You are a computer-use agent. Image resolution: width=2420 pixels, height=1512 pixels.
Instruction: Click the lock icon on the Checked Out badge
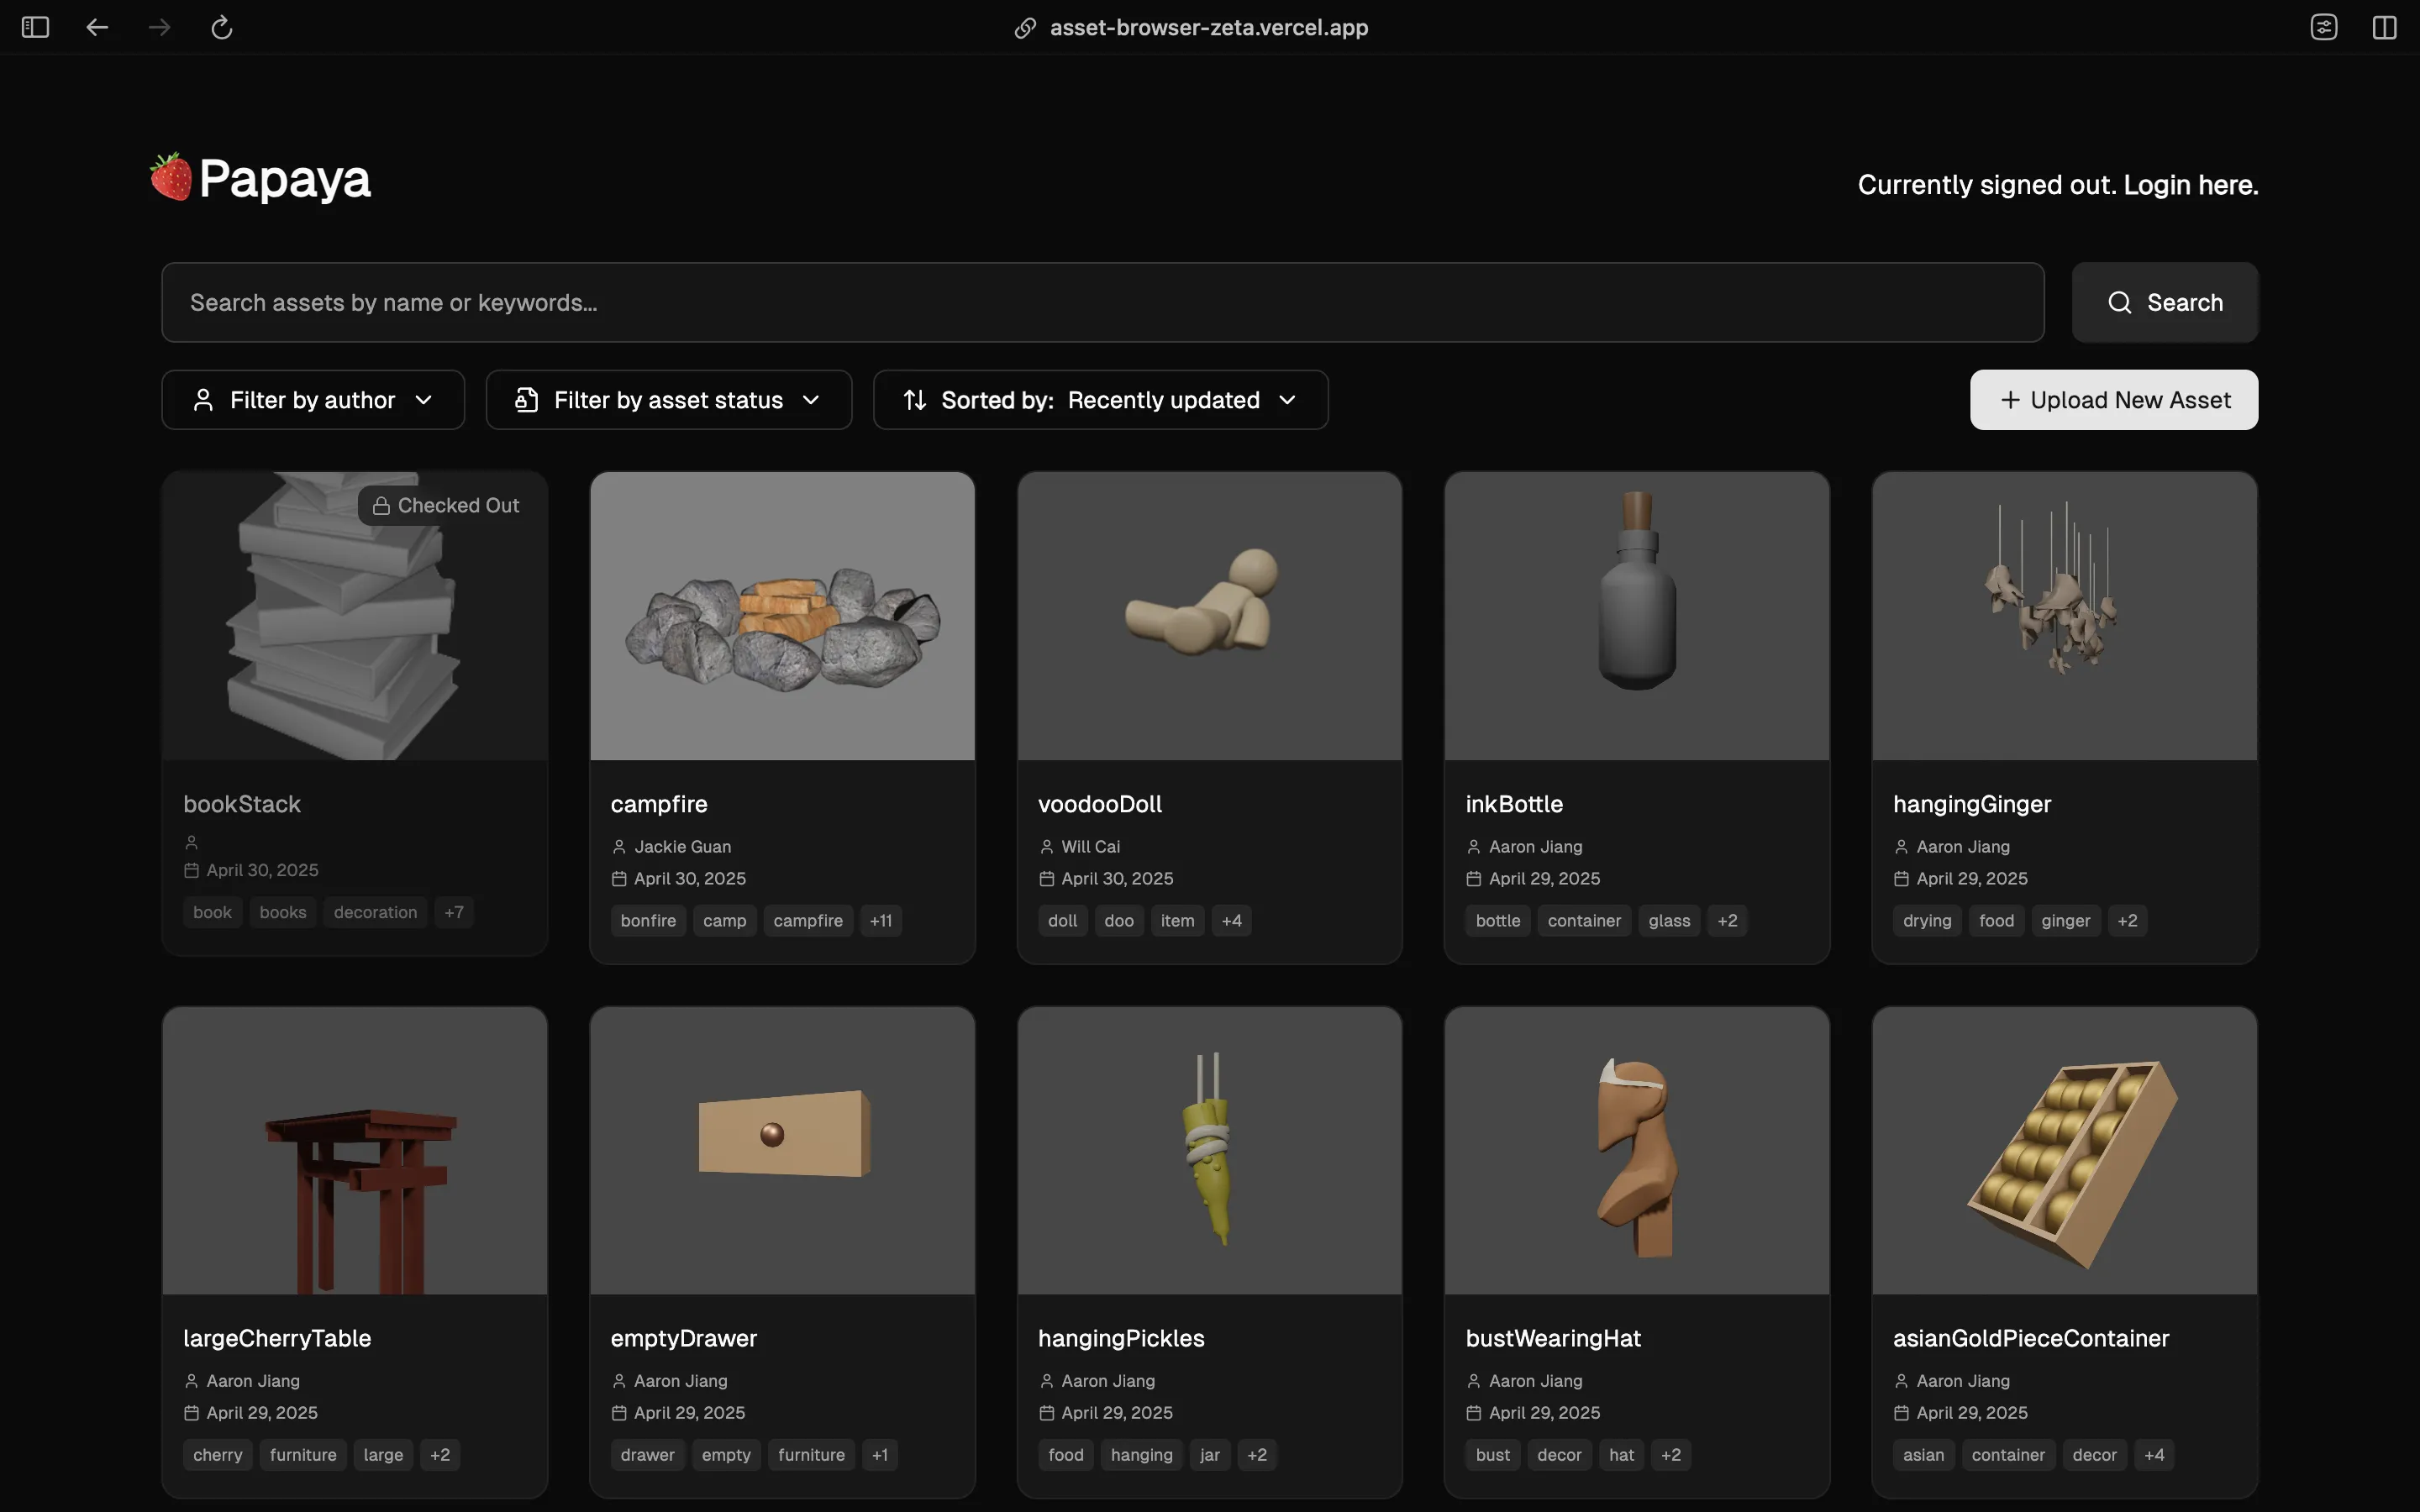(x=382, y=505)
